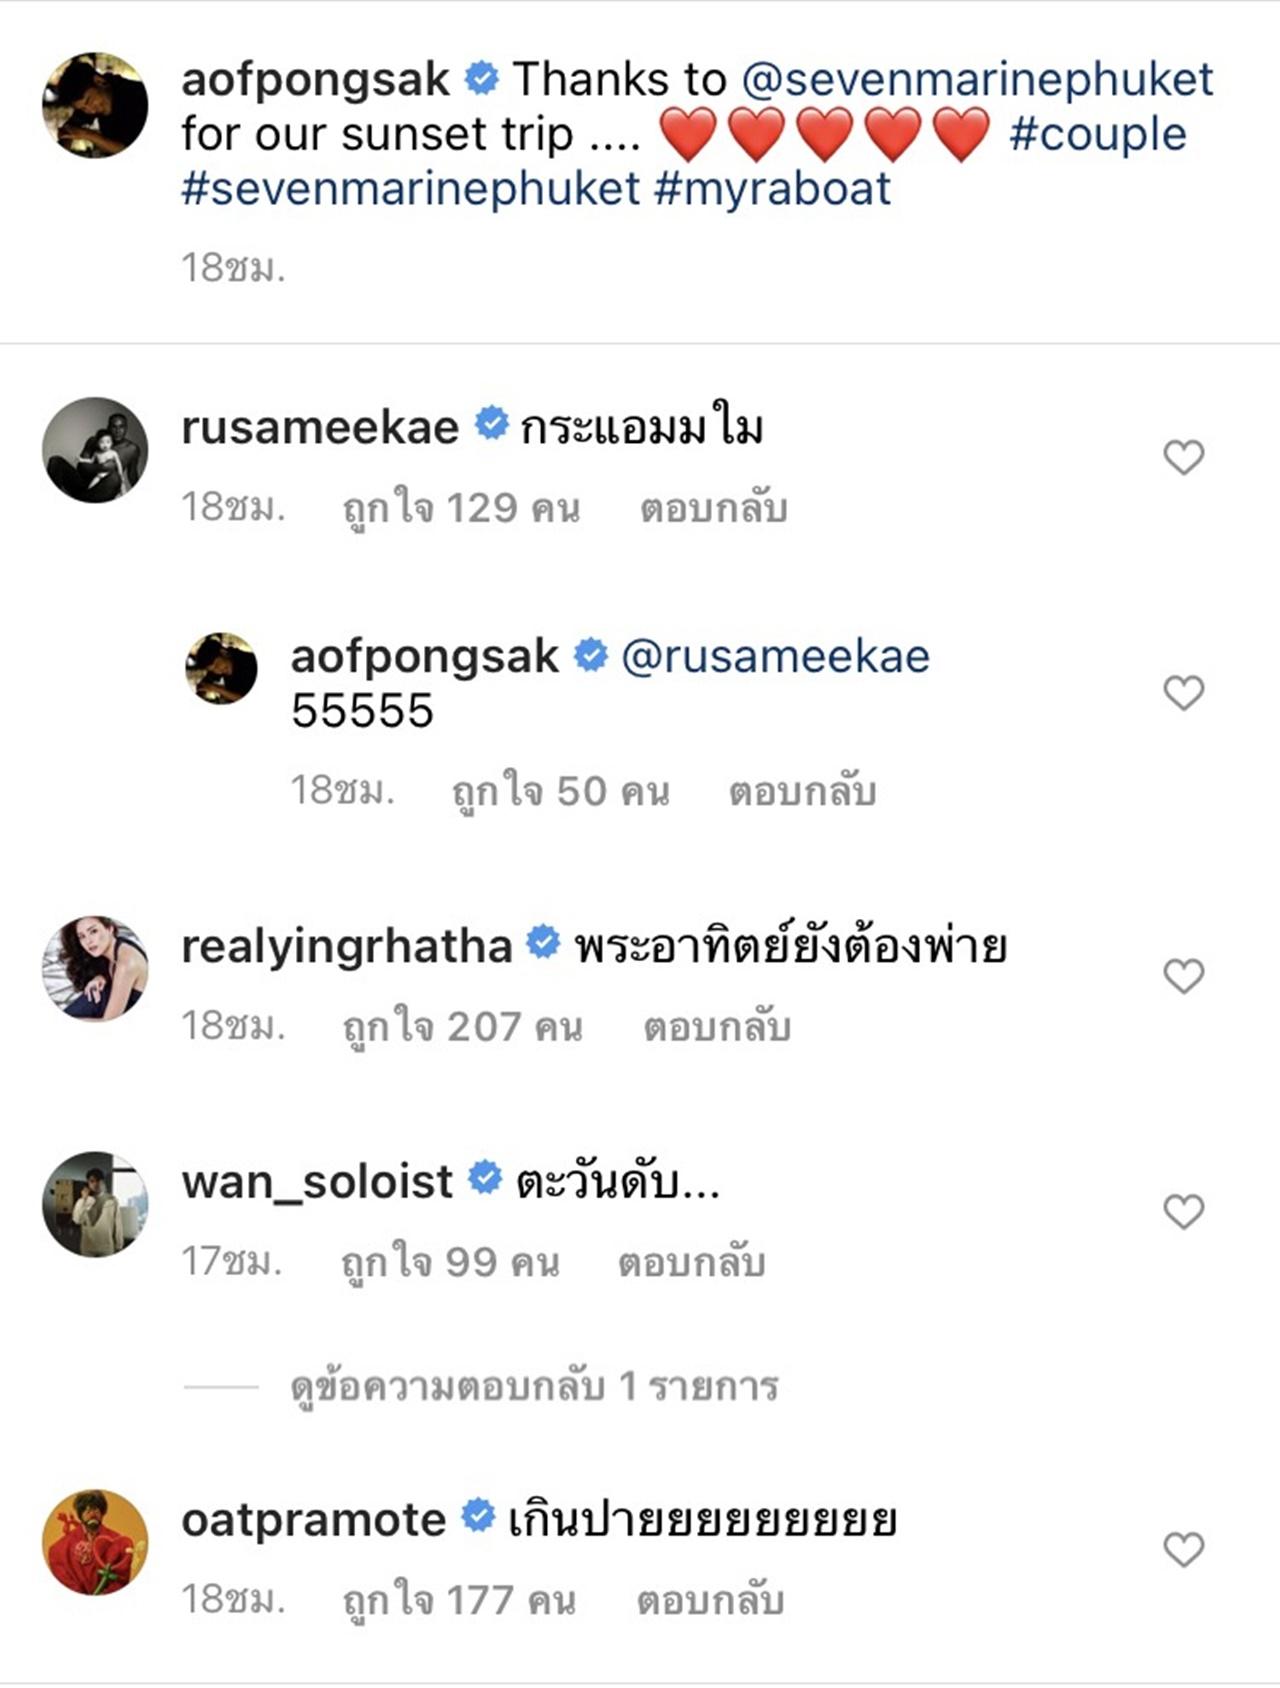This screenshot has height=1688, width=1280.
Task: Open the #couple hashtag
Action: (1098, 134)
